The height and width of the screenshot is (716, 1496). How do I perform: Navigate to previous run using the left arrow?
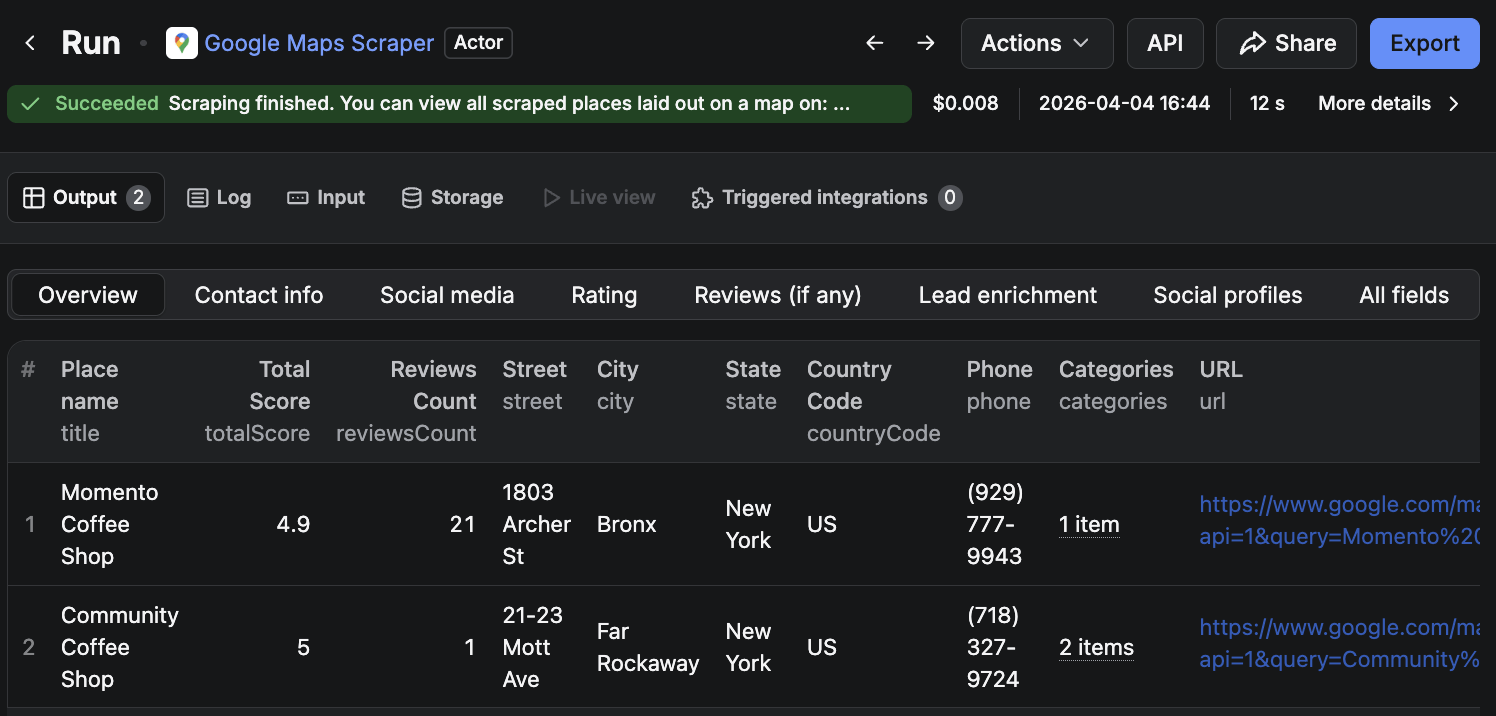coord(874,43)
